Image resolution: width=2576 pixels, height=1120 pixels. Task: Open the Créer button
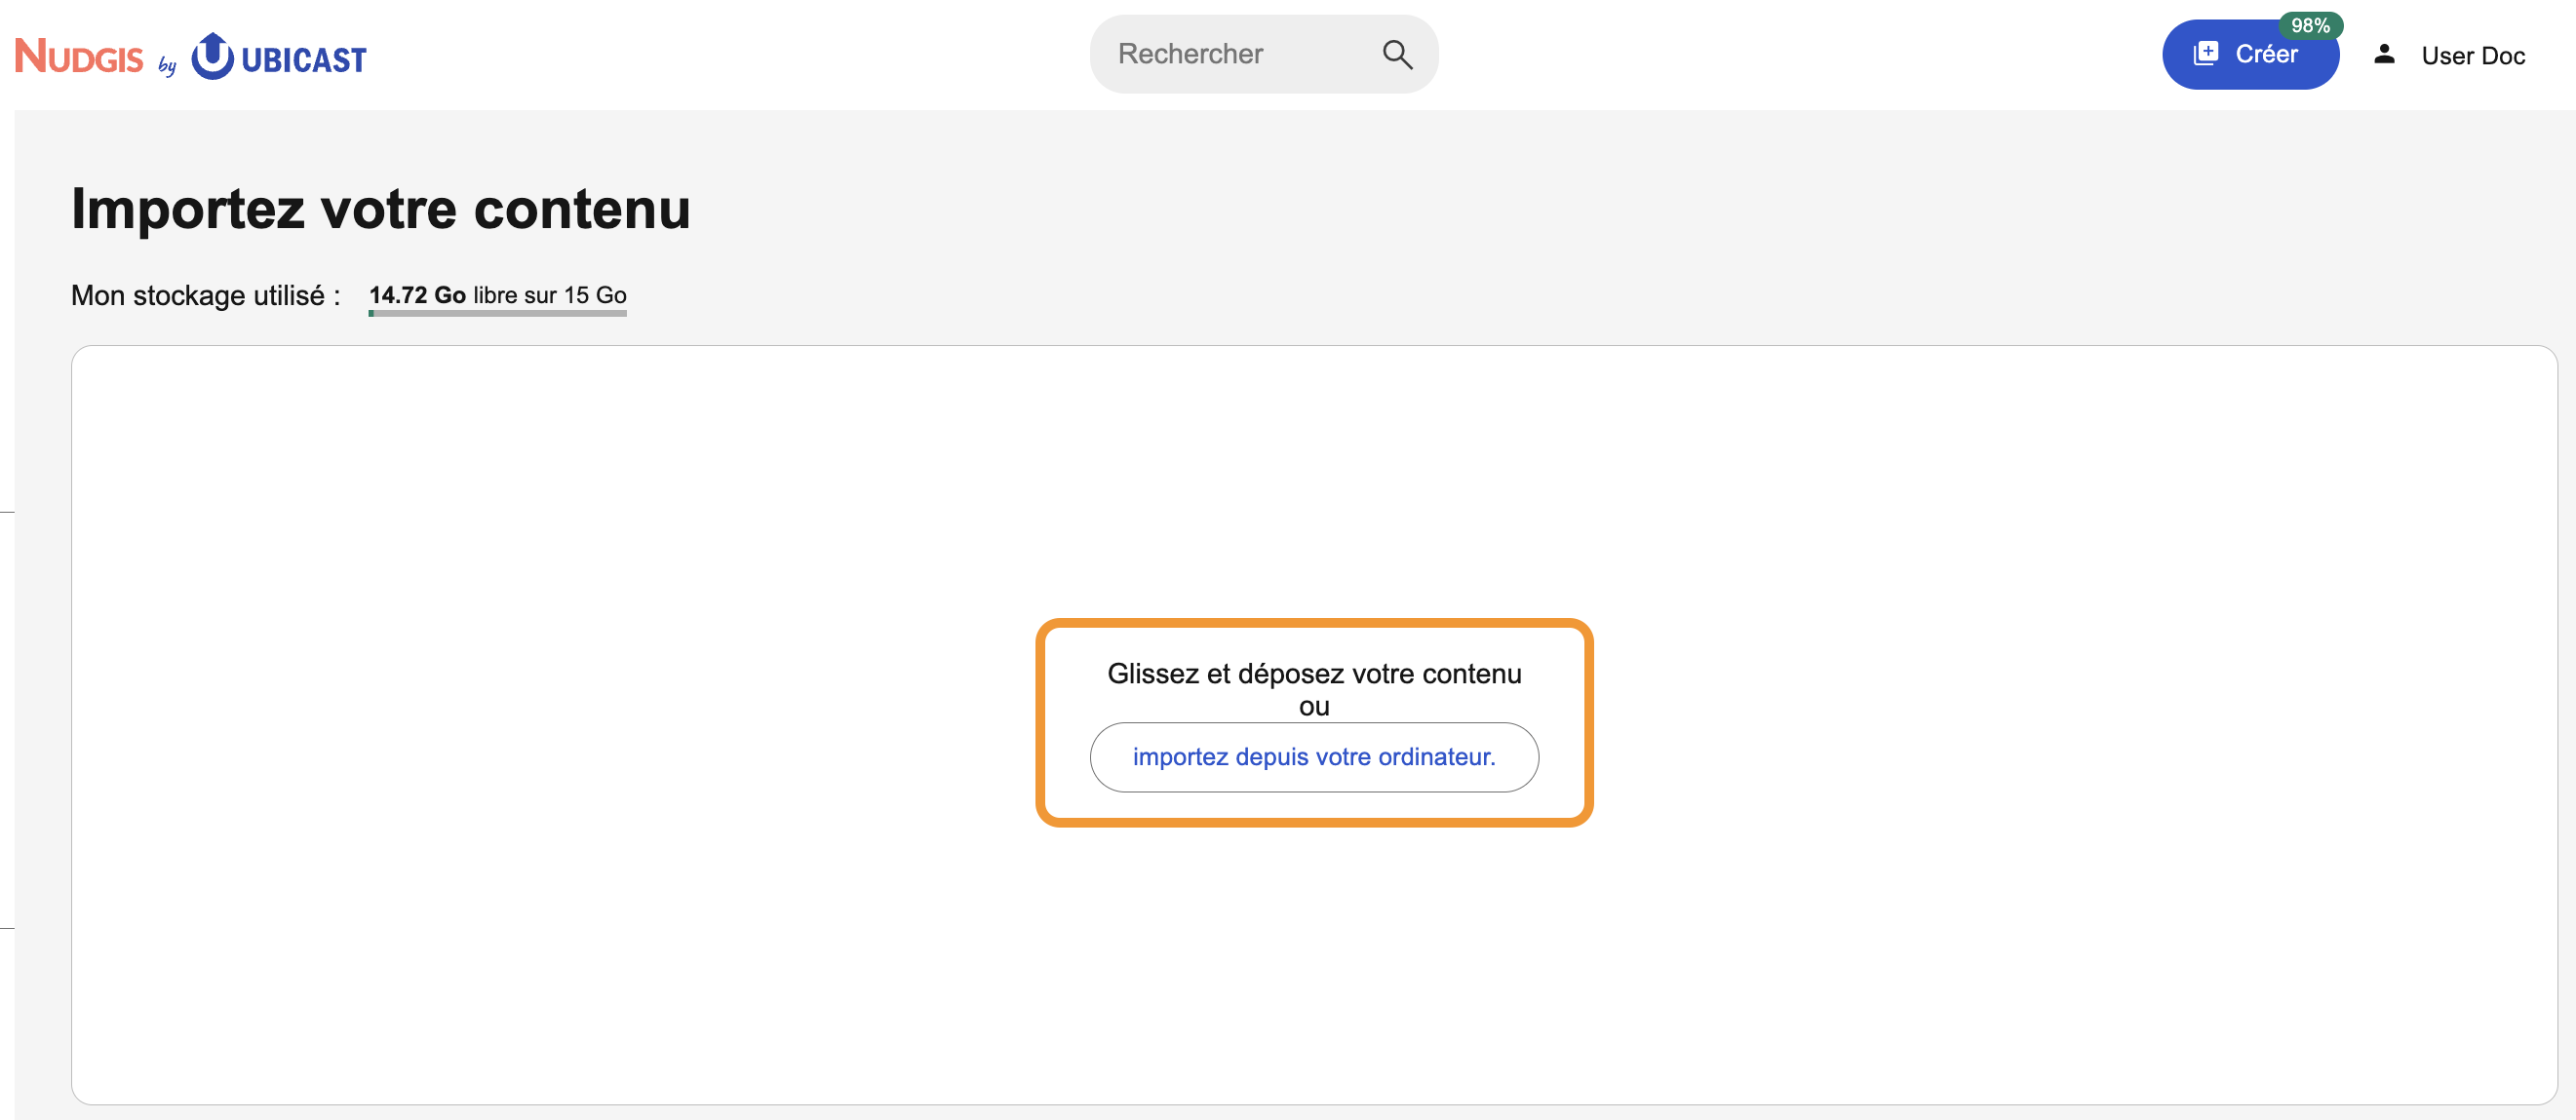pos(2250,55)
